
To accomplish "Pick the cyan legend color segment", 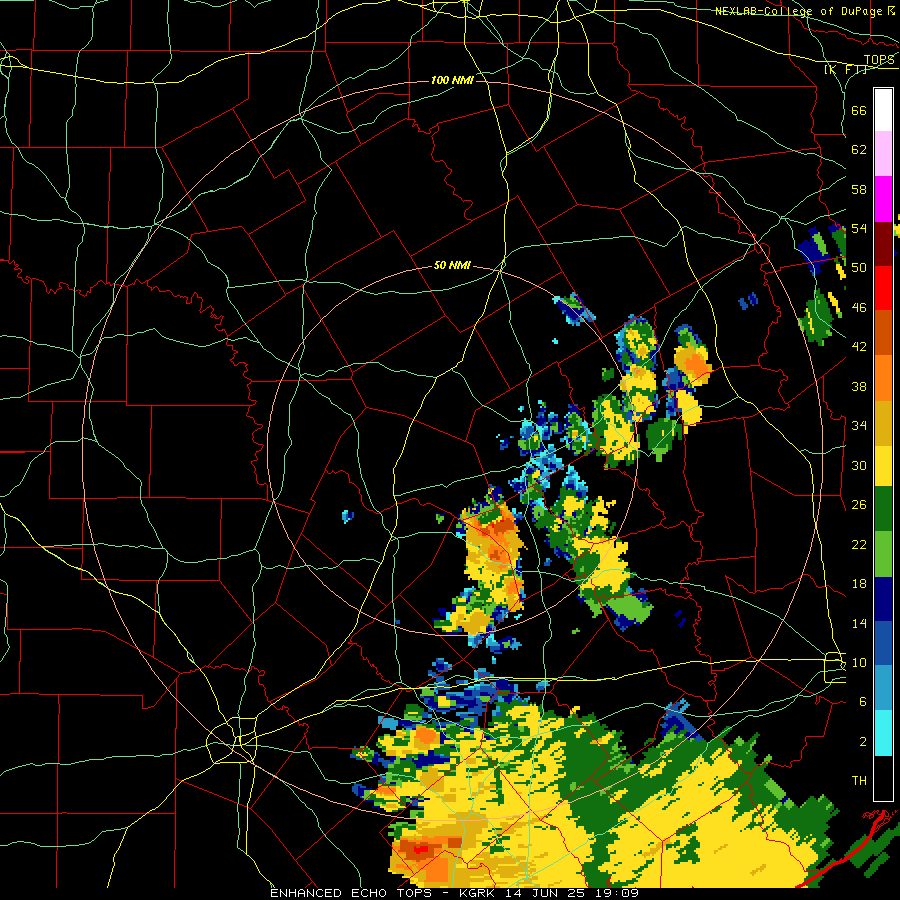I will pos(883,733).
